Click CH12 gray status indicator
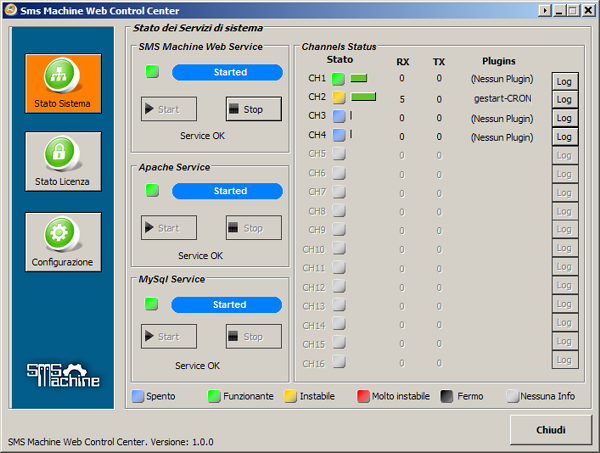This screenshot has height=453, width=600. click(x=339, y=286)
